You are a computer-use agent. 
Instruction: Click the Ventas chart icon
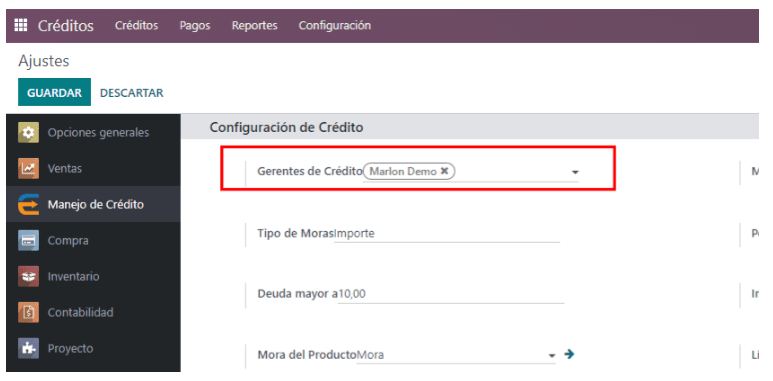point(28,169)
